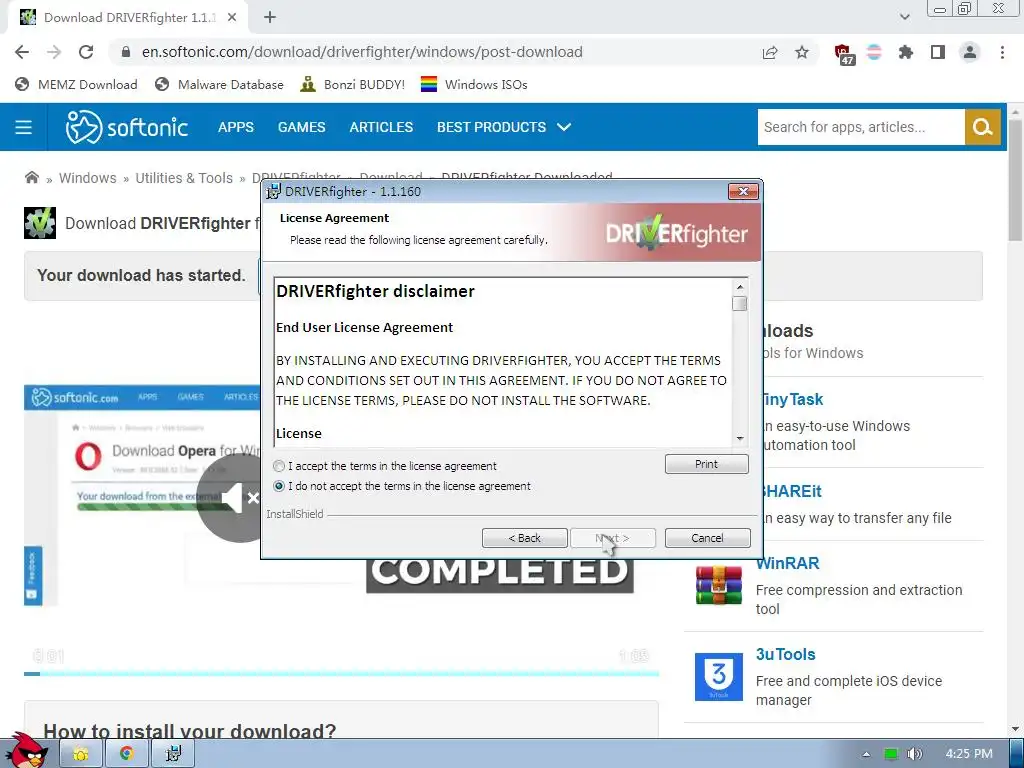
Task: Click the share page icon in address bar
Action: (770, 52)
